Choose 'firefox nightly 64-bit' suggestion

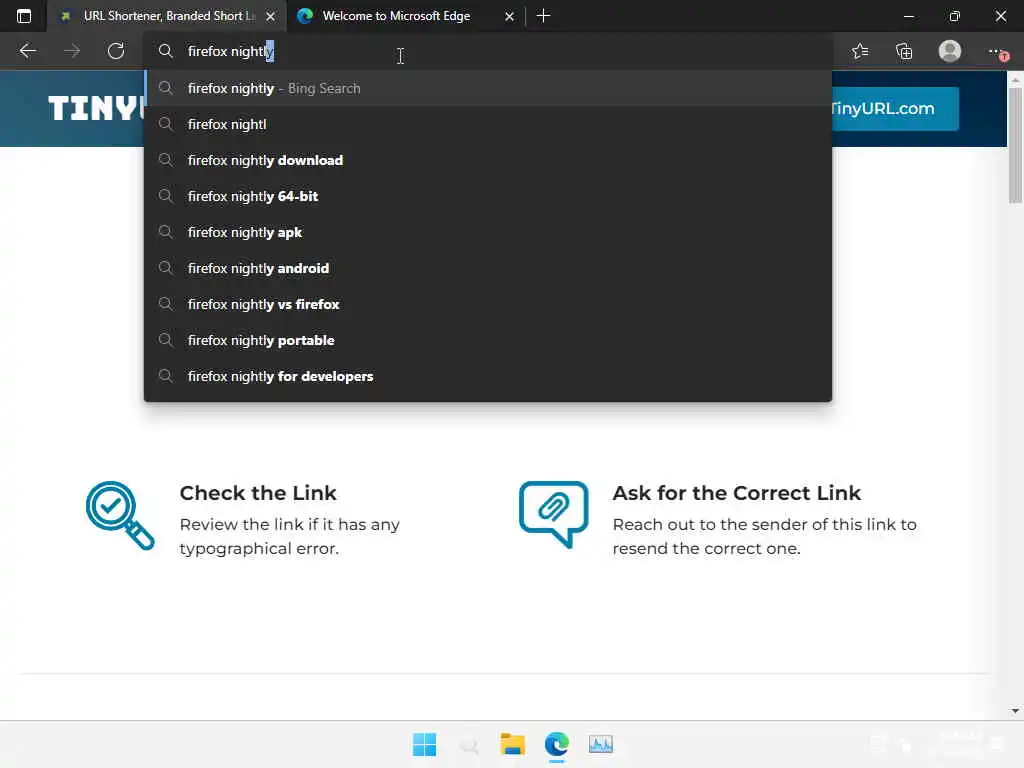[488, 196]
